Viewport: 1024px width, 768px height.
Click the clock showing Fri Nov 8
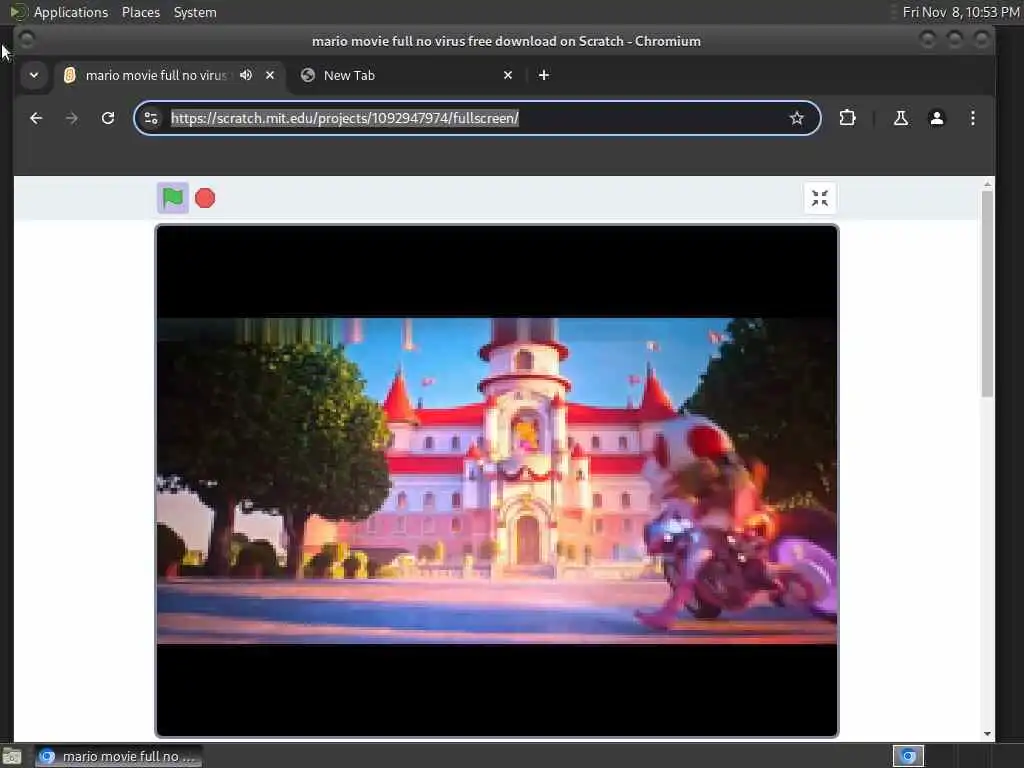tap(961, 12)
